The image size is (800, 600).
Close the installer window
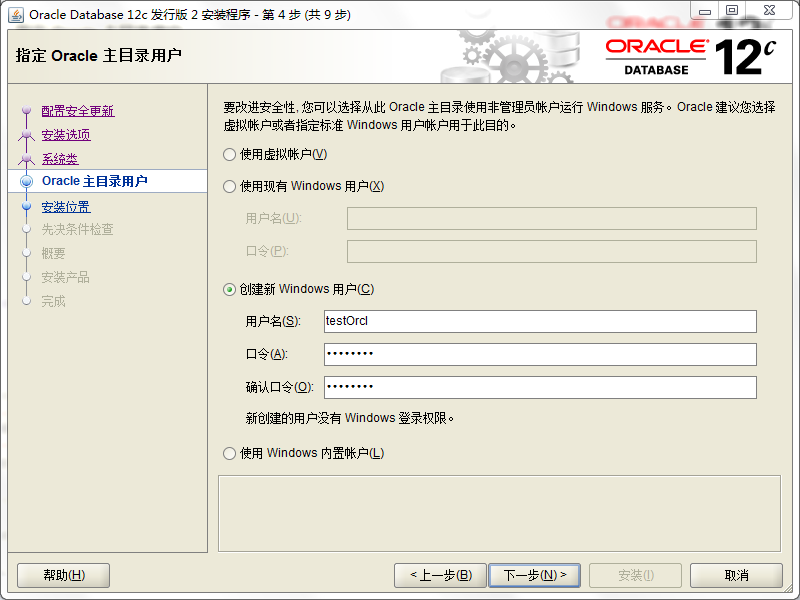point(769,11)
